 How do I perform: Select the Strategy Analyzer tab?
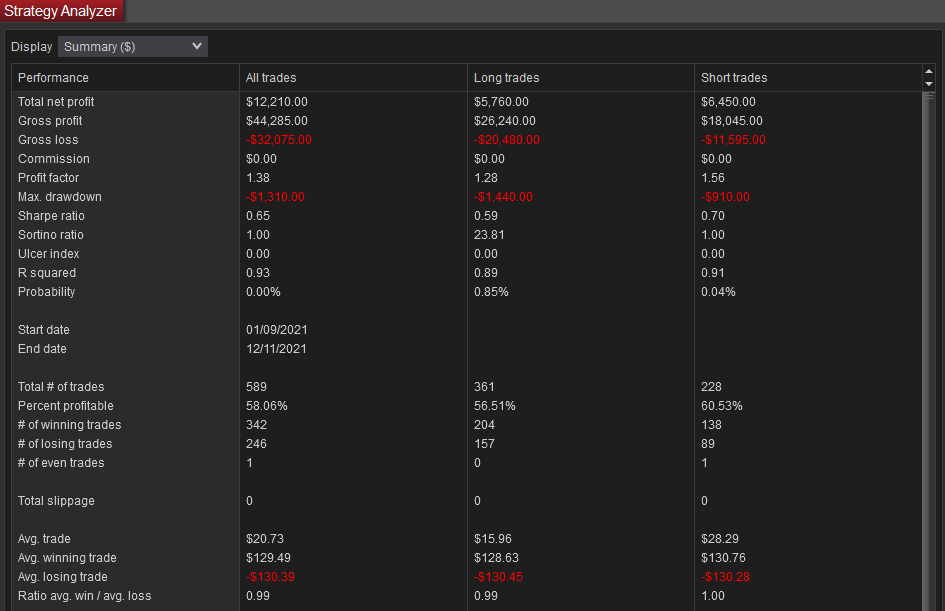coord(61,11)
